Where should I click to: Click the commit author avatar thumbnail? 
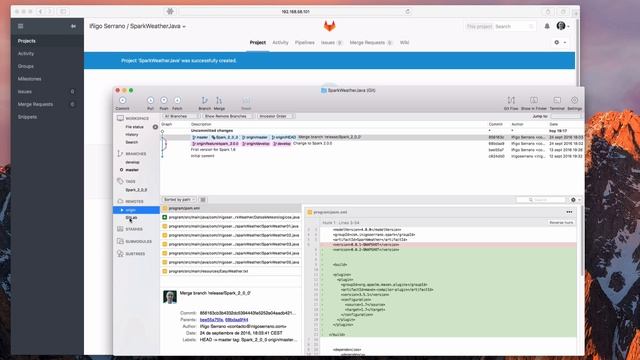(x=170, y=297)
